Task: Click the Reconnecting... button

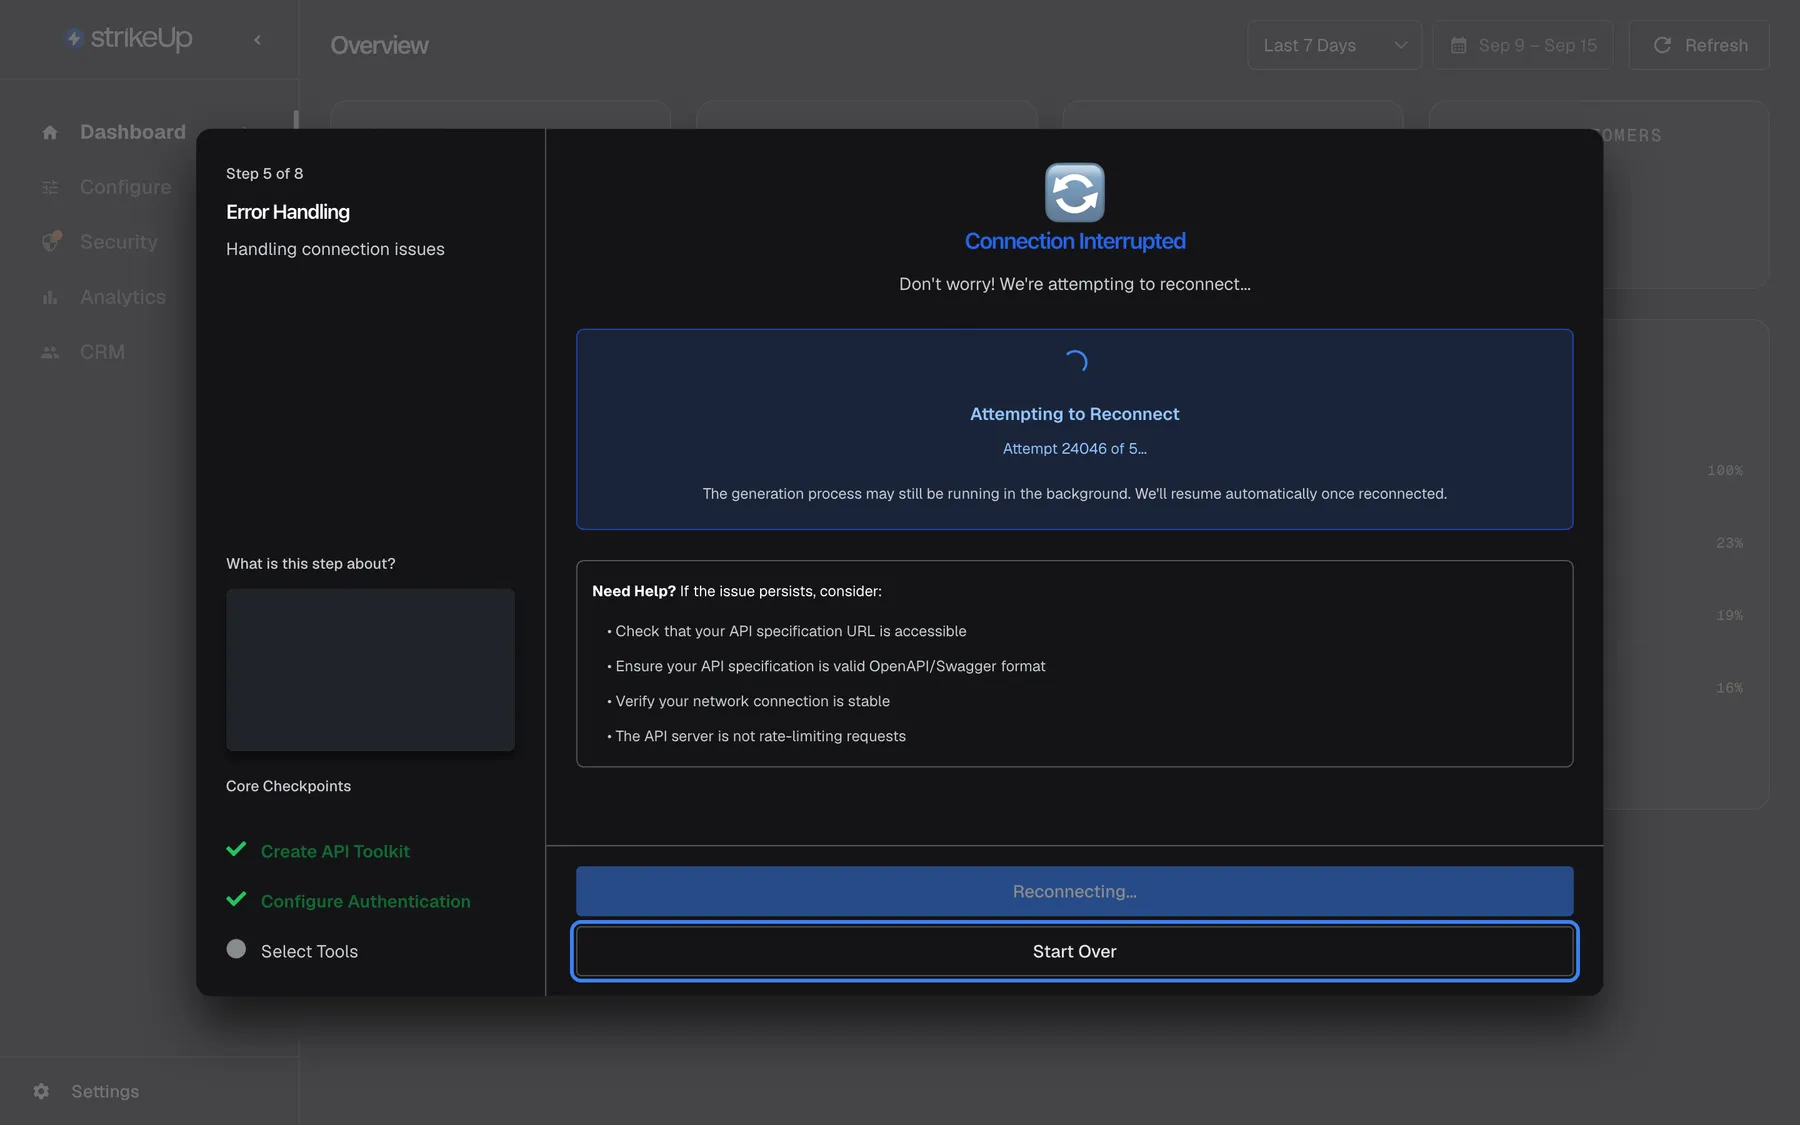Action: pos(1074,891)
